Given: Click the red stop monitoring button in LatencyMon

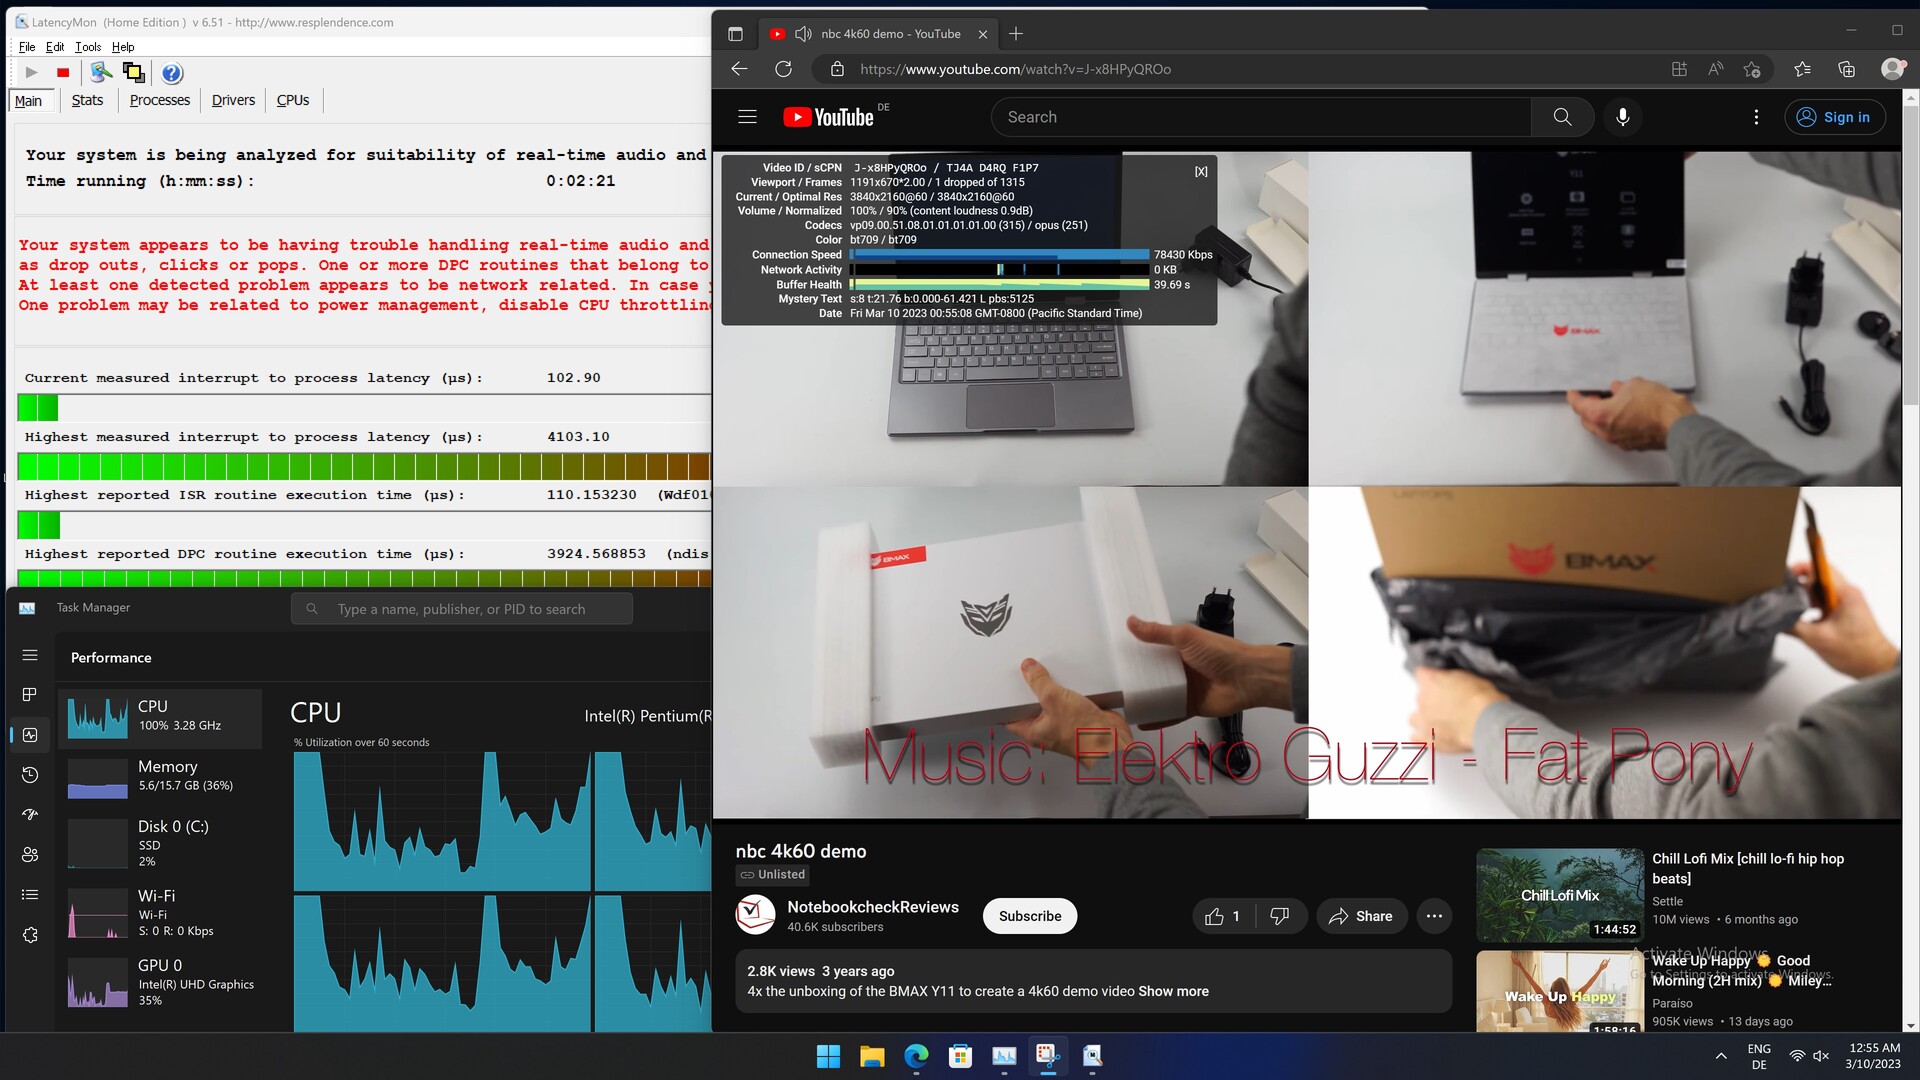Looking at the screenshot, I should [x=63, y=73].
